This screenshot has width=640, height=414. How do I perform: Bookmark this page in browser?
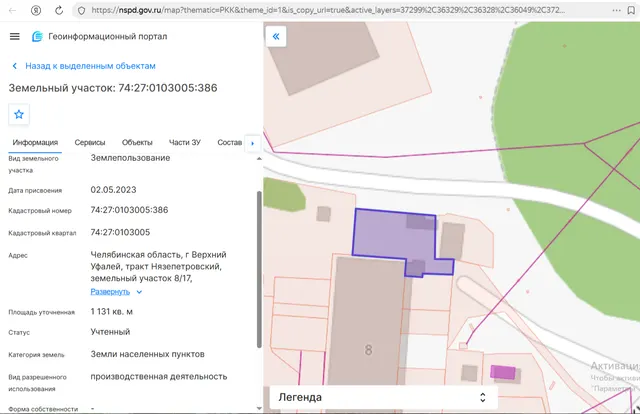pyautogui.click(x=631, y=10)
